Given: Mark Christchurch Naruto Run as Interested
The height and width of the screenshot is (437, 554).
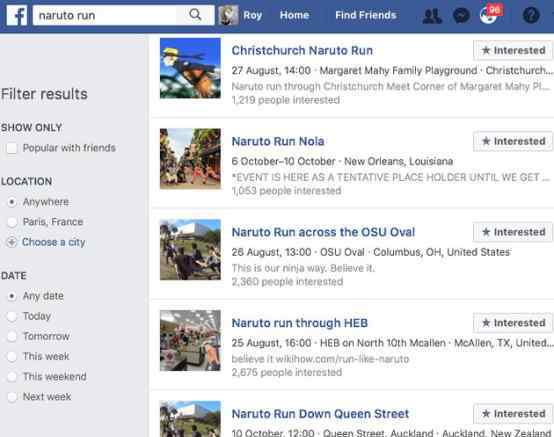Looking at the screenshot, I should 513,51.
